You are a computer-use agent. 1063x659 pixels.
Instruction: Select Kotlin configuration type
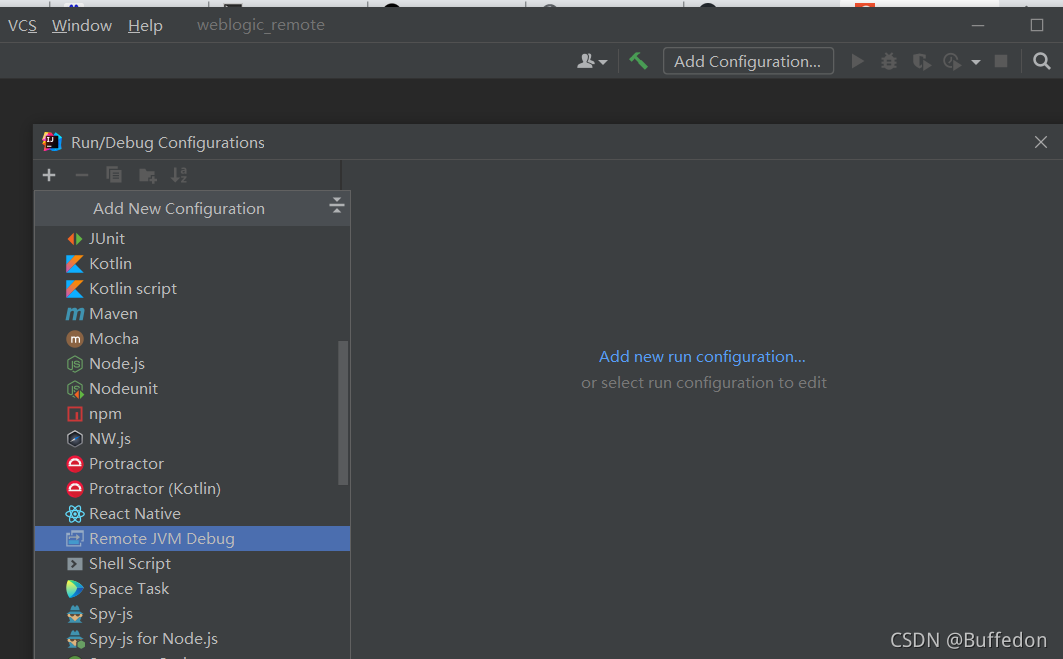point(193,264)
